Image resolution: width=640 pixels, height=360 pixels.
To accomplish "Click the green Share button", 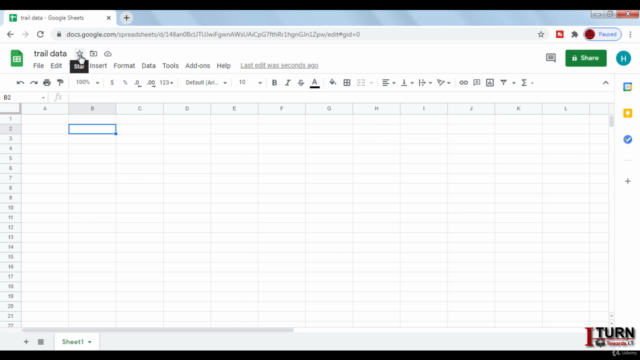I will click(586, 58).
